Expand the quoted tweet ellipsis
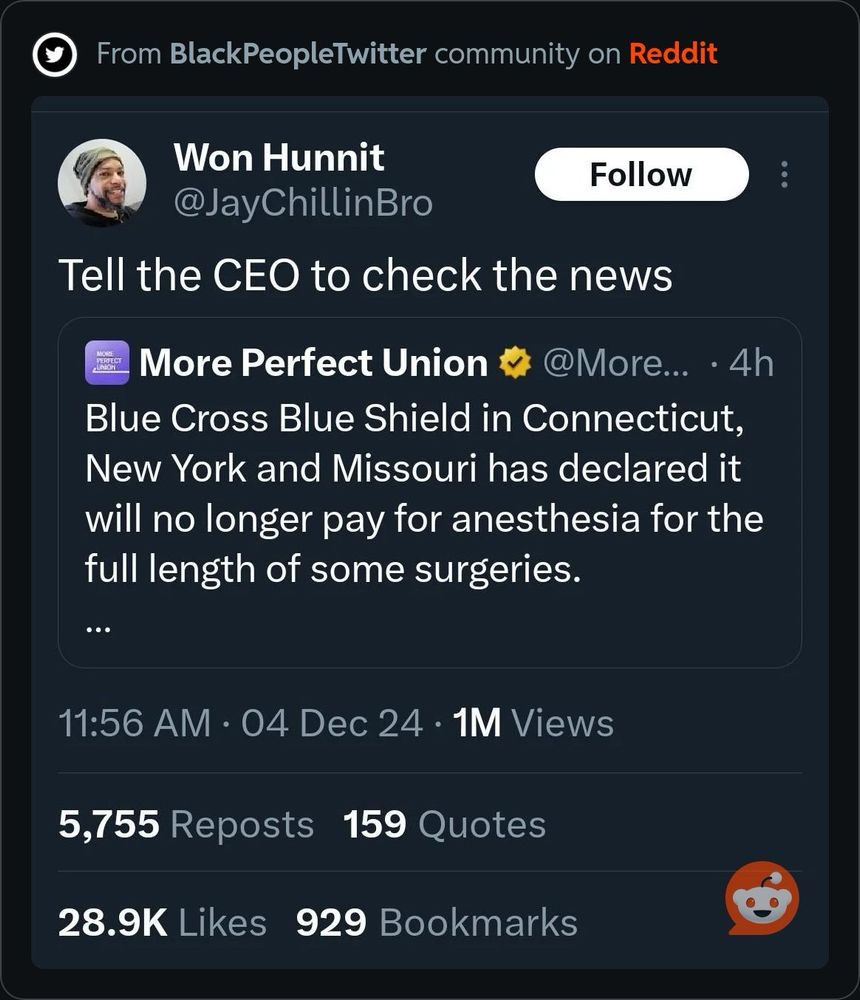860x1000 pixels. pyautogui.click(x=99, y=628)
